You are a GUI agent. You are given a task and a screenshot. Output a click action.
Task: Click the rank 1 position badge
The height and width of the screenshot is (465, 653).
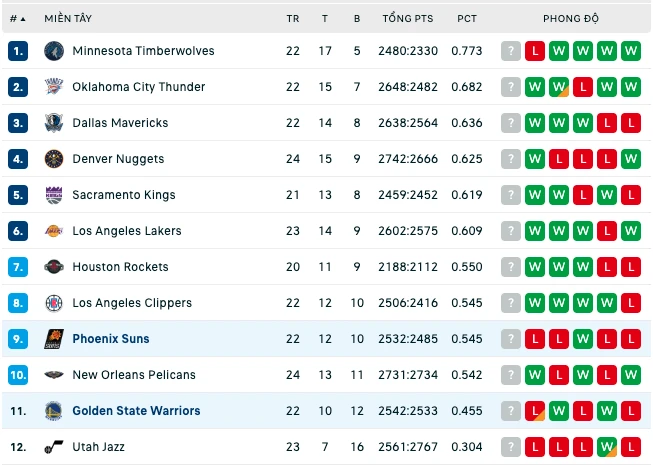tap(18, 51)
